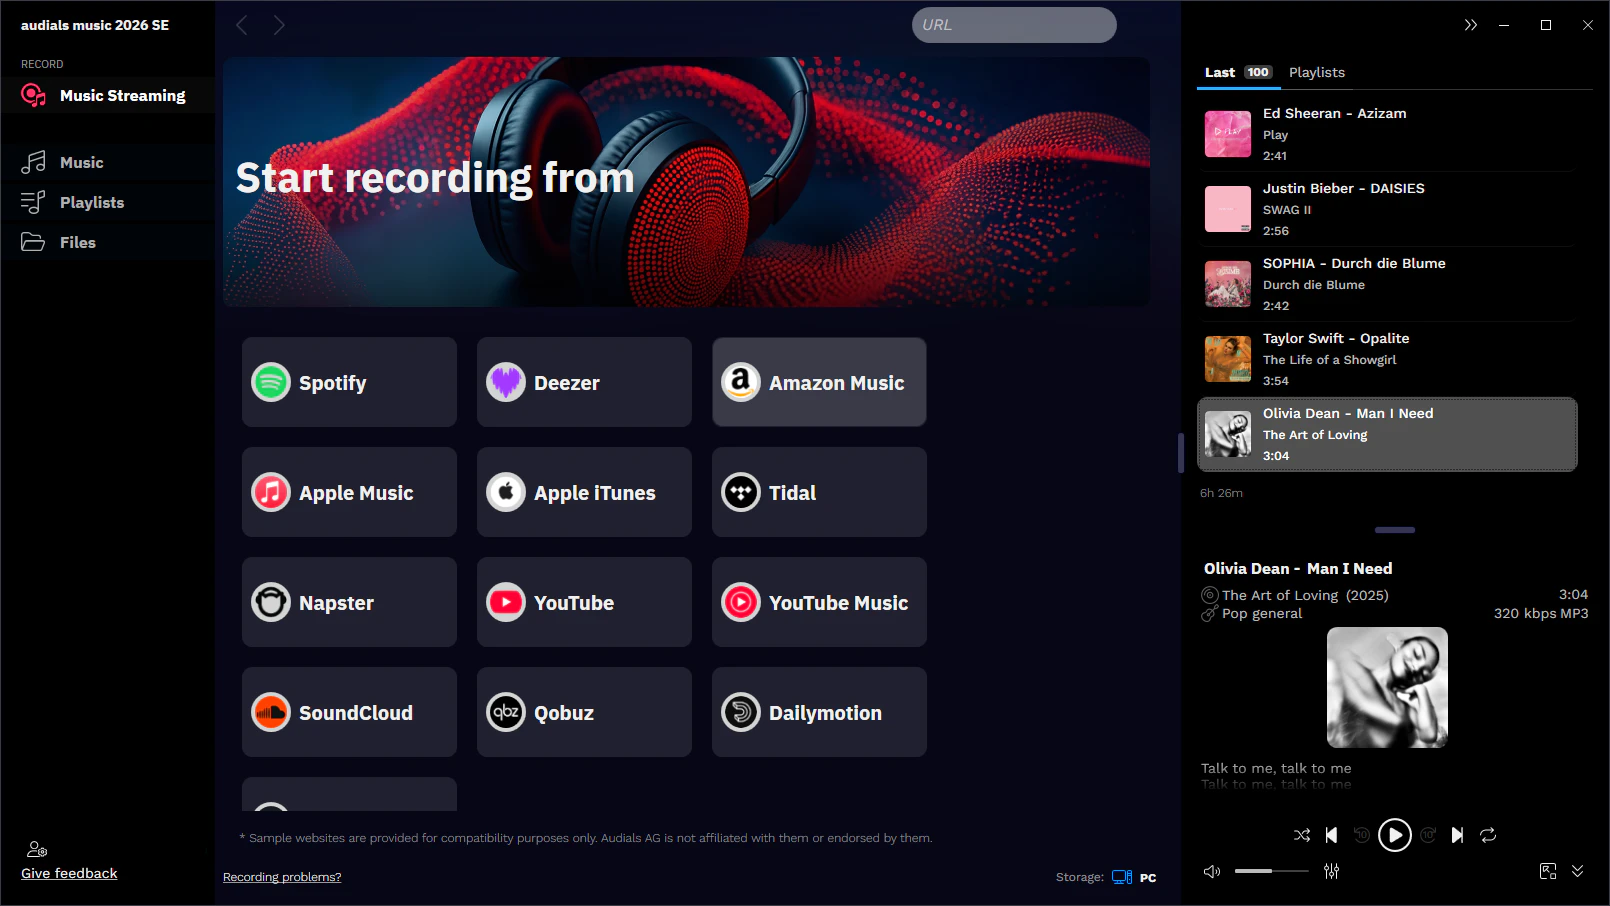Choose Amazon Music tile

pos(819,382)
